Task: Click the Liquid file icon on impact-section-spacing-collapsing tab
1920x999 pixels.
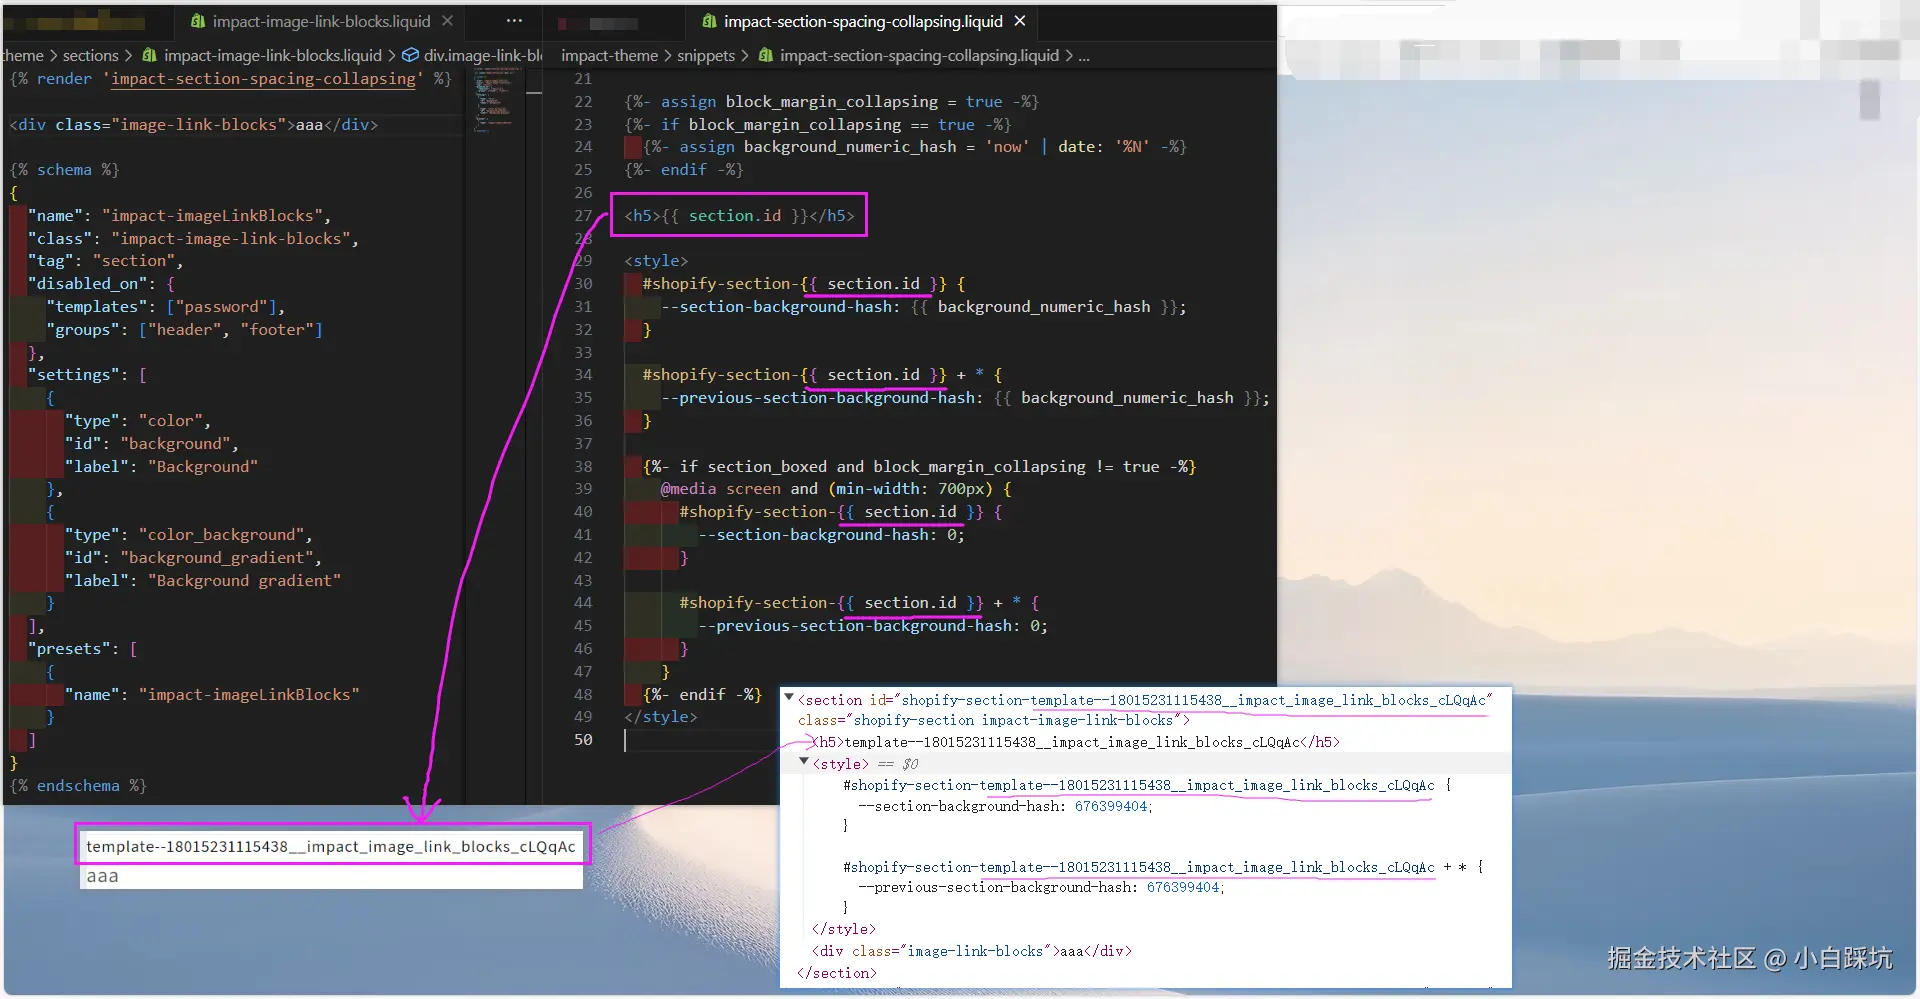Action: pyautogui.click(x=710, y=21)
